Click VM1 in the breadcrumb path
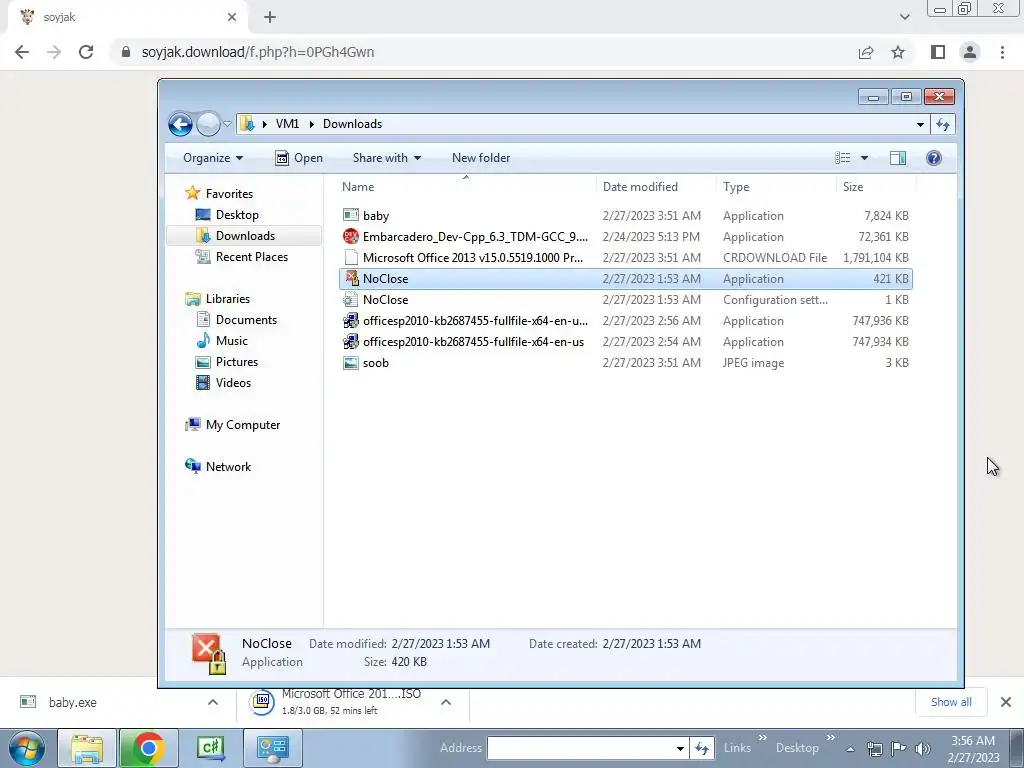Screen dimensions: 1024x768 pos(287,124)
